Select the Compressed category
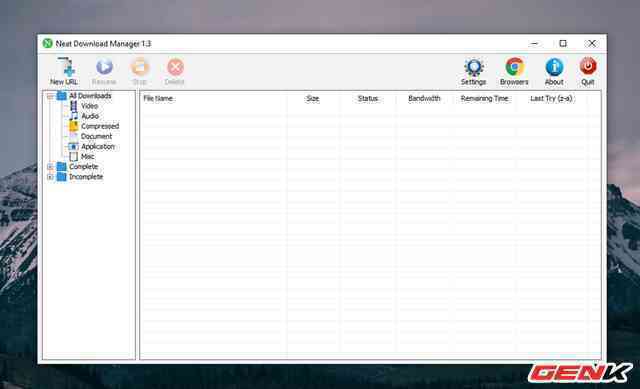This screenshot has height=389, width=640. pos(100,127)
